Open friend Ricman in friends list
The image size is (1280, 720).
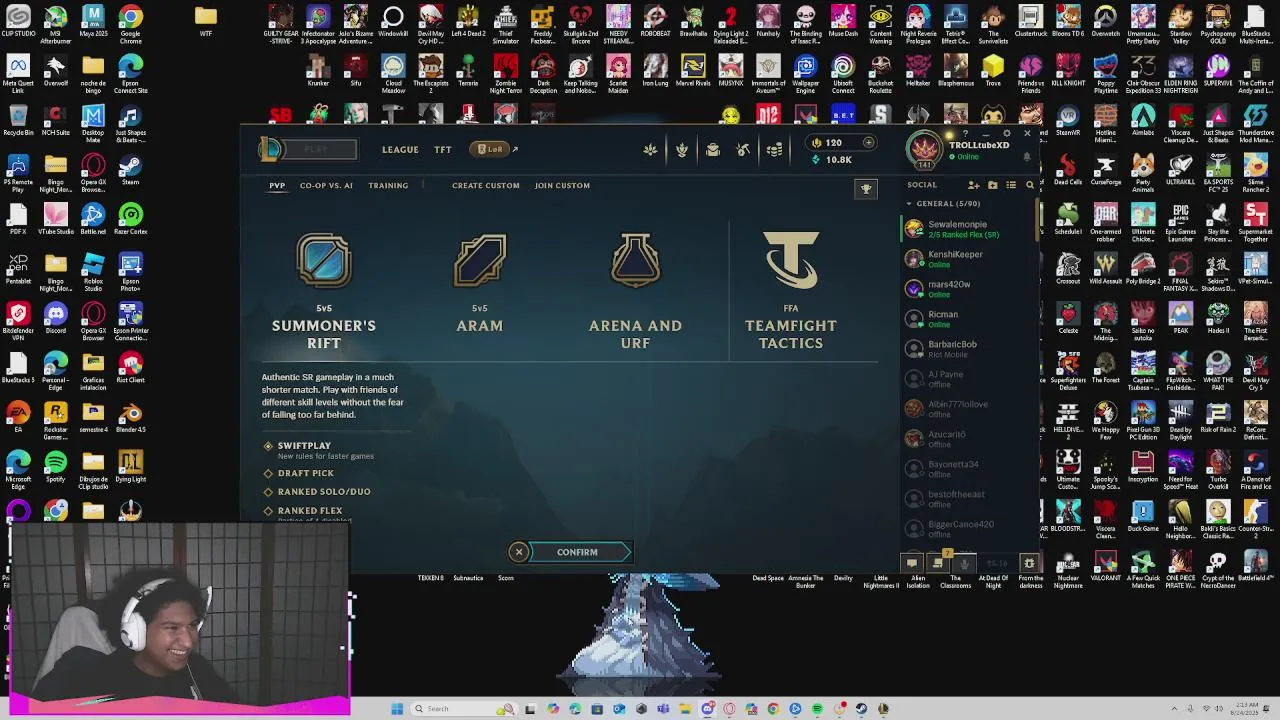point(968,319)
